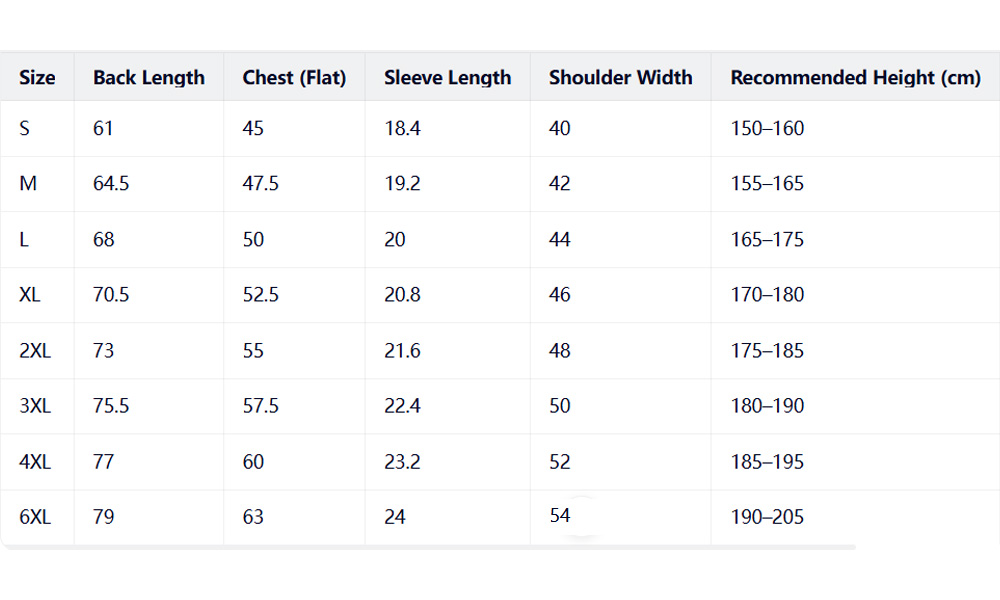Select the Recommended Height (cm) header
Image resolution: width=1000 pixels, height=600 pixels.
coord(855,78)
